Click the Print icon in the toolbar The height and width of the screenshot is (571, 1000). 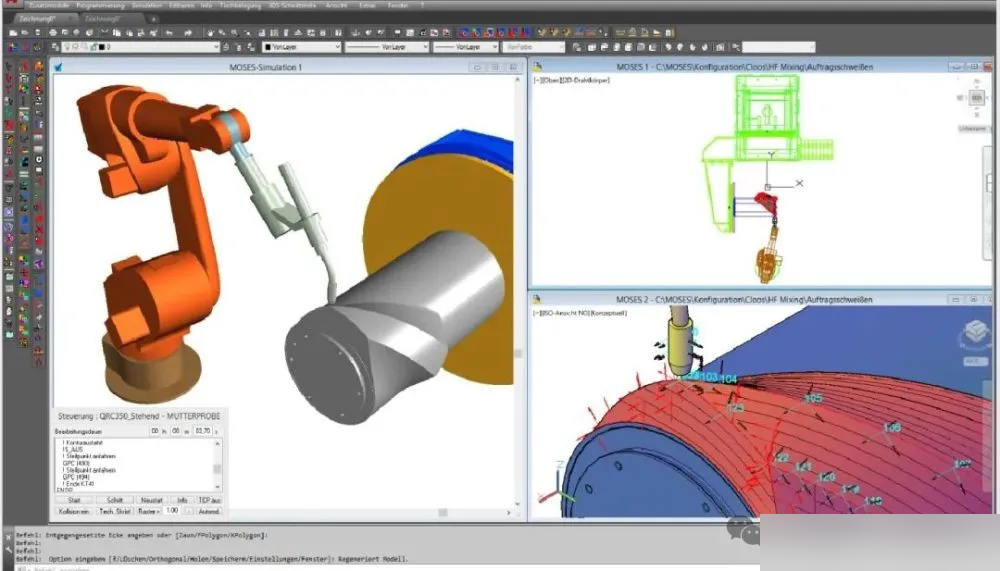[x=53, y=33]
